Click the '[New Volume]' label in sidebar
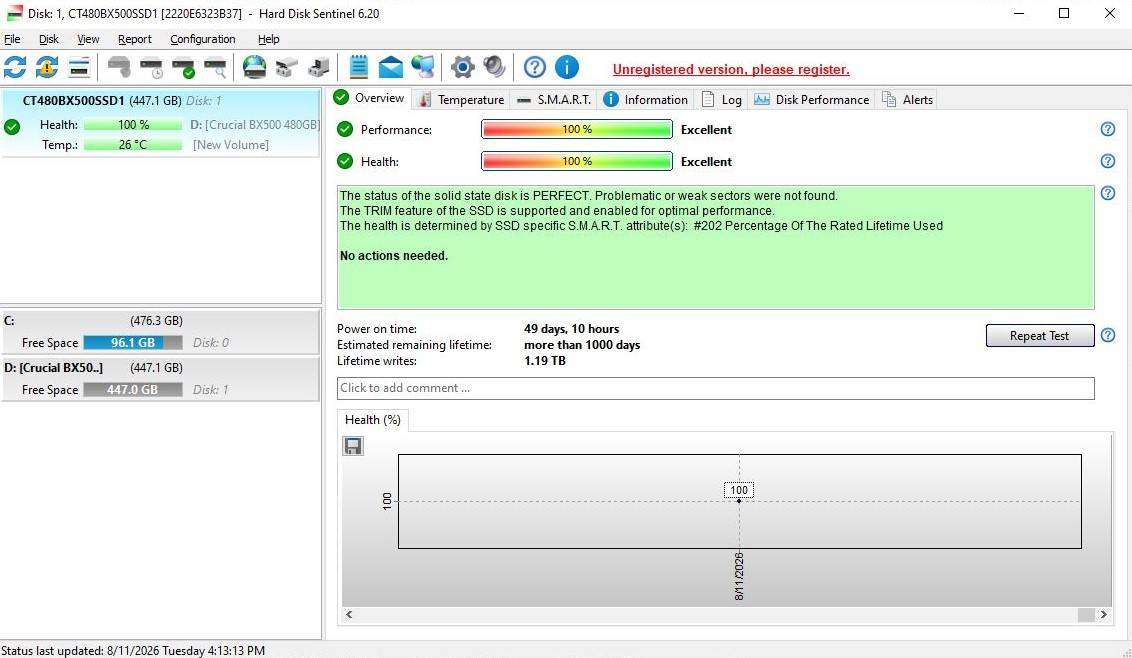The width and height of the screenshot is (1132, 658). click(x=230, y=144)
